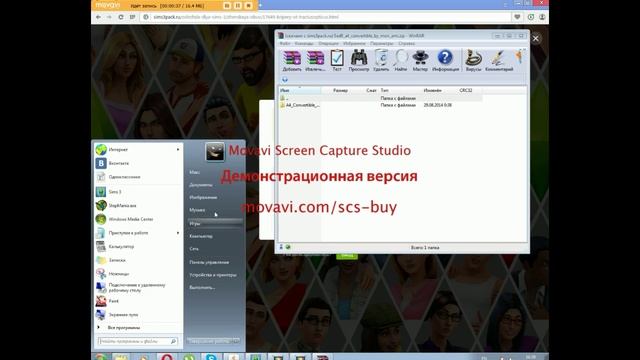The image size is (640, 360).
Task: Launch Ножницы (Snipping Tool) from Start menu
Action: coord(138,273)
